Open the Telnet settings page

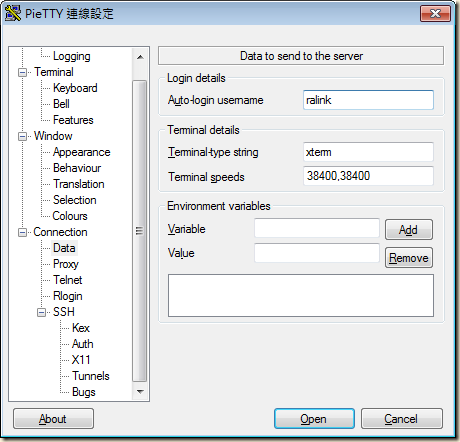[x=67, y=280]
